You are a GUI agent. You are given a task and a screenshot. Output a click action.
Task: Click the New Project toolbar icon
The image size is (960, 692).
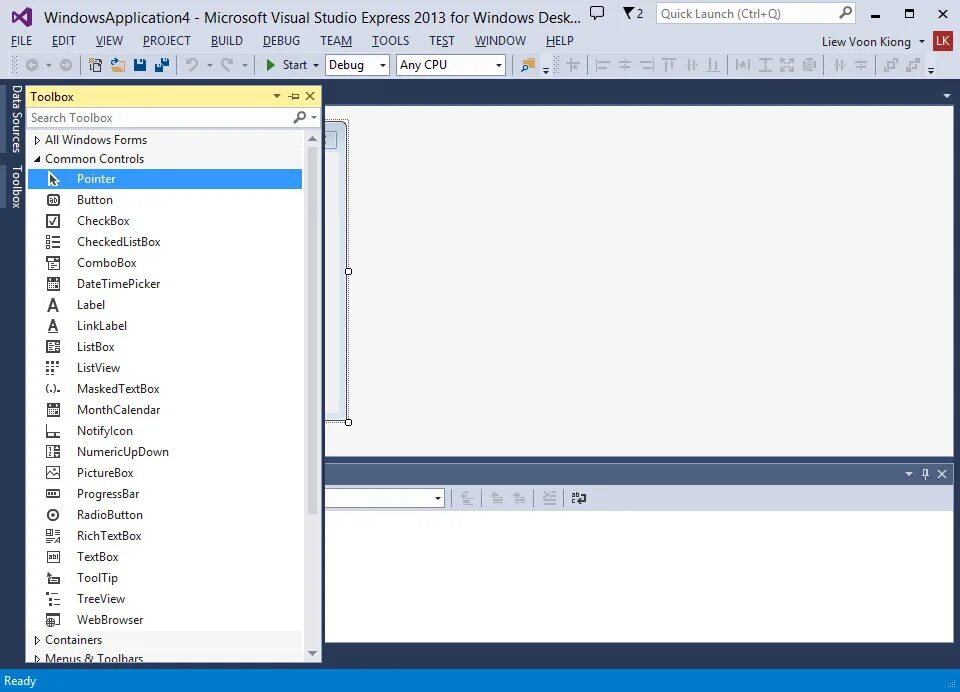(x=95, y=65)
